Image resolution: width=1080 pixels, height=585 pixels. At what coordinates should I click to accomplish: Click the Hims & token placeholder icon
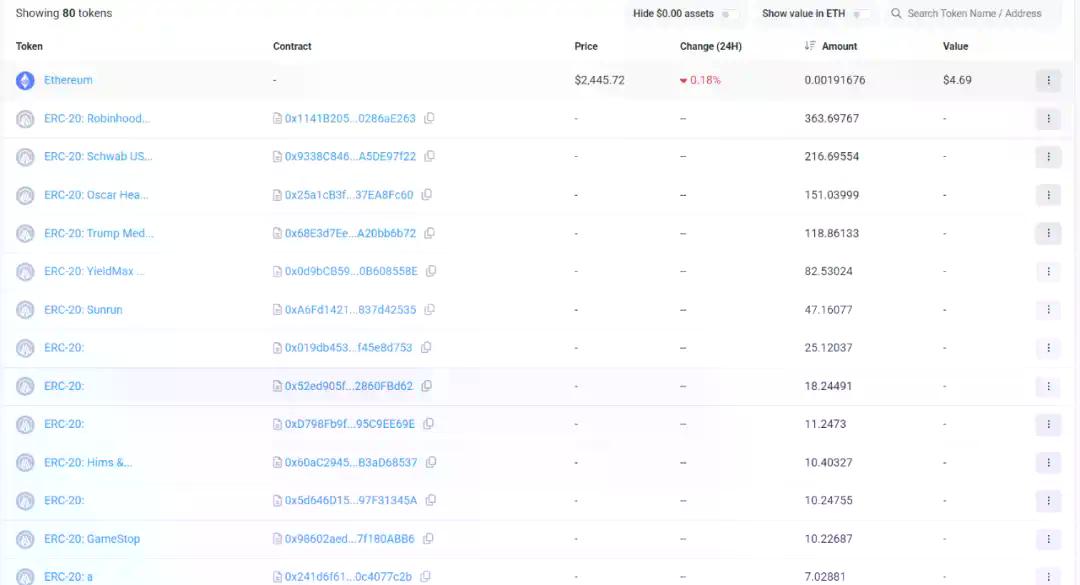point(25,463)
